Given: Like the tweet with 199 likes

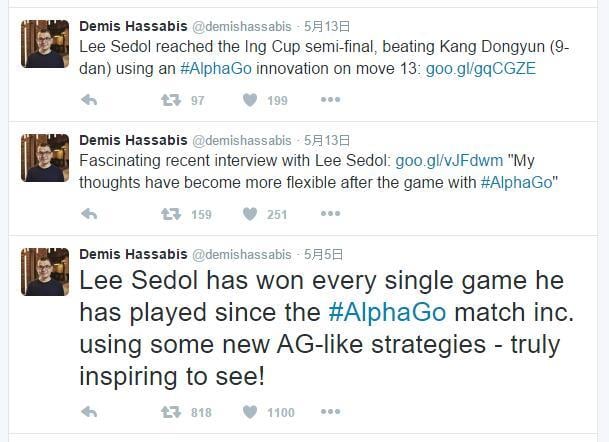Looking at the screenshot, I should [x=250, y=100].
